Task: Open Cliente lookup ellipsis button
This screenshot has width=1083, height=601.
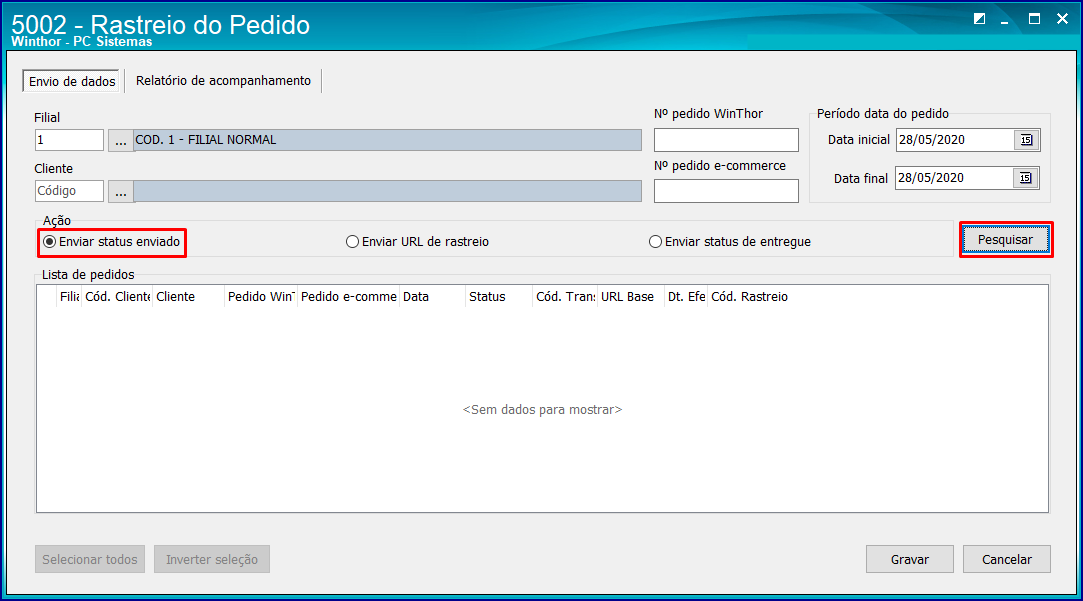Action: (121, 191)
